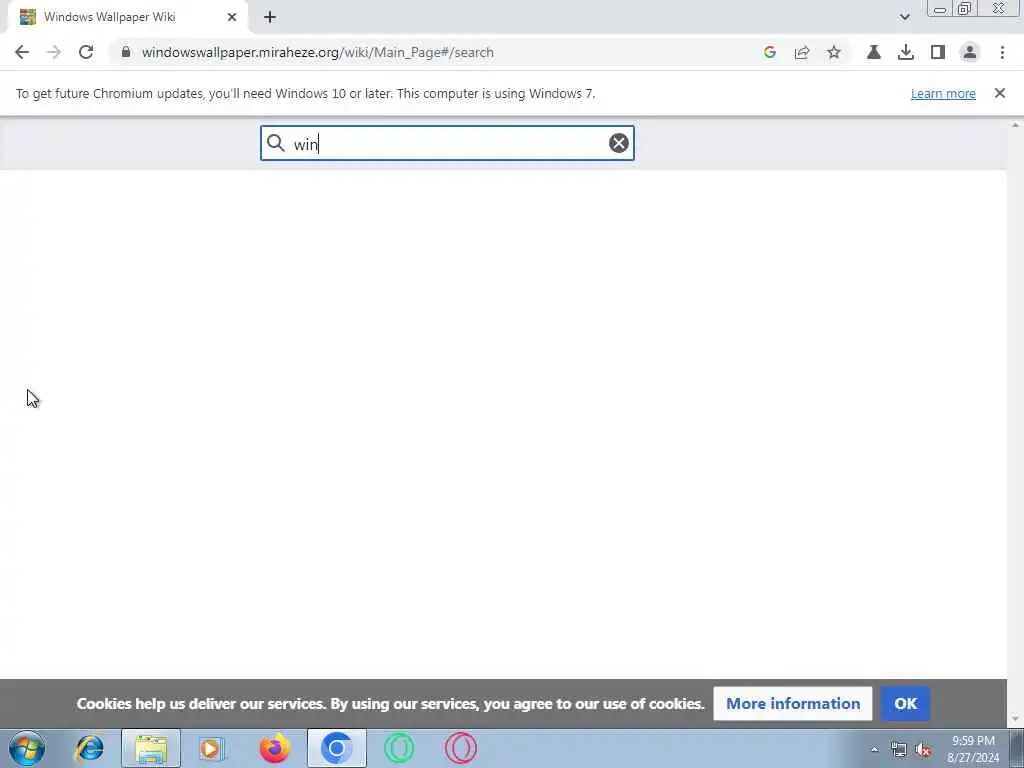Image resolution: width=1024 pixels, height=768 pixels.
Task: Focus the wiki search field containing win
Action: 447,143
